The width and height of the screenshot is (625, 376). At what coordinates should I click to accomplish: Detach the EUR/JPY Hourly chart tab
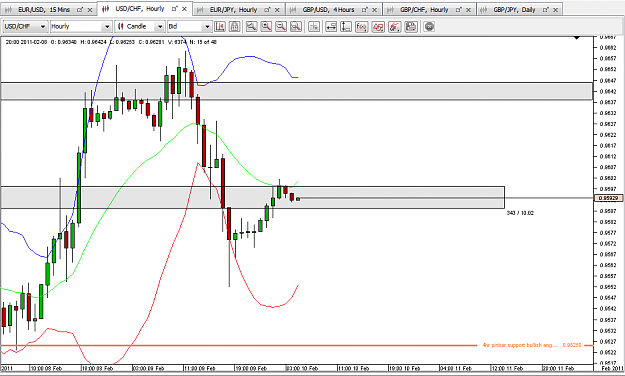pyautogui.click(x=267, y=10)
